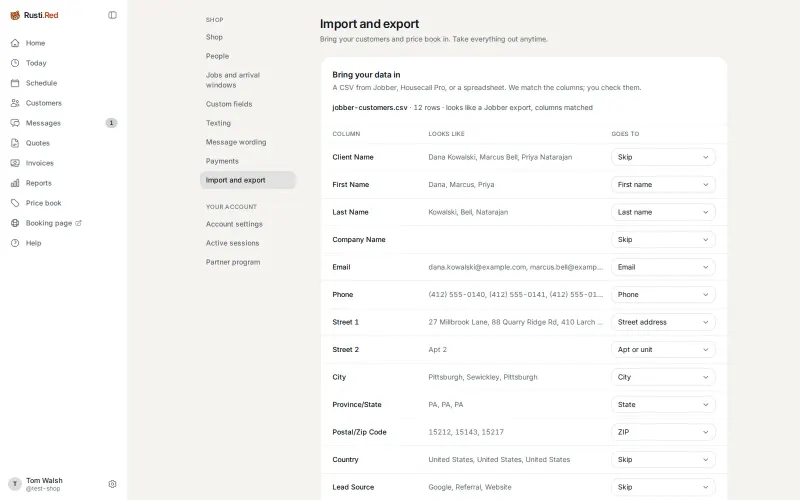Open the Postal/Zip Code mapping dropdown
The width and height of the screenshot is (800, 500).
[x=663, y=432]
